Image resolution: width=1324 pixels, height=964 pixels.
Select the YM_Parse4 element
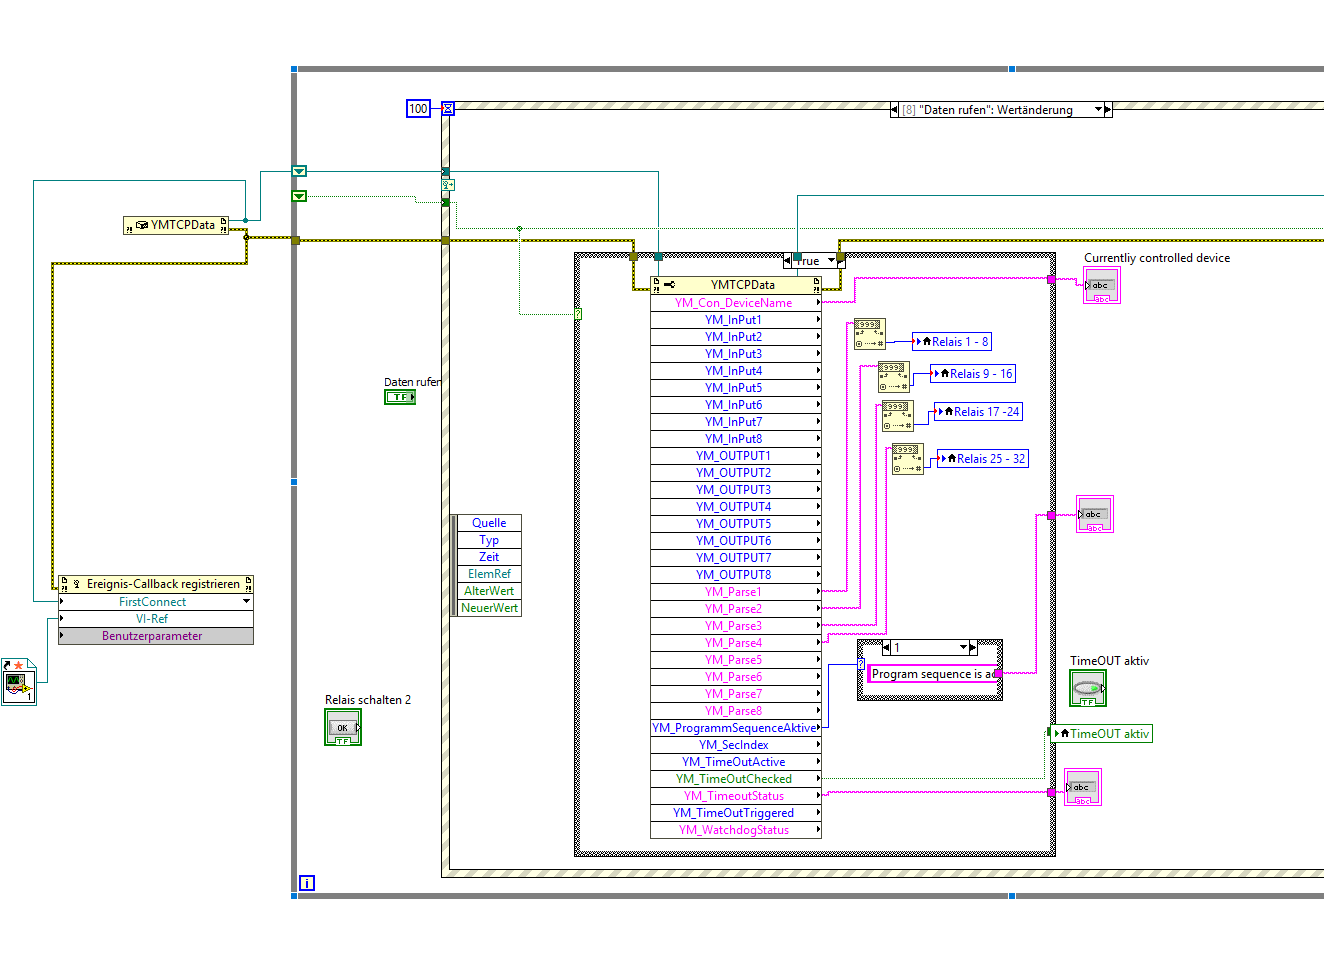click(736, 643)
